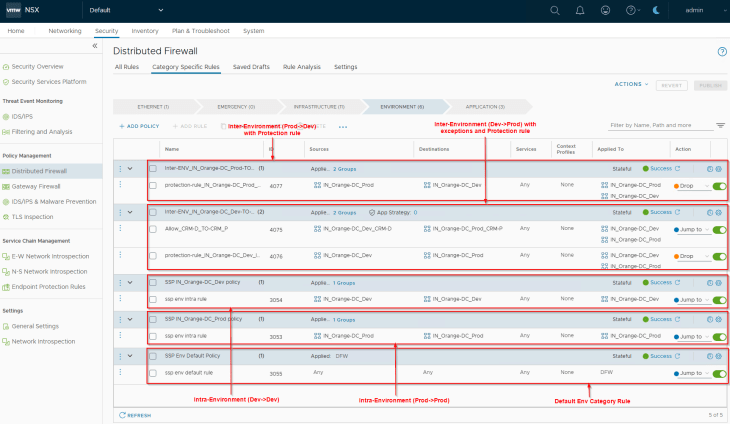
Task: Check the Allow_CRM-D_TO-CRM_P rule checkbox
Action: point(153,228)
